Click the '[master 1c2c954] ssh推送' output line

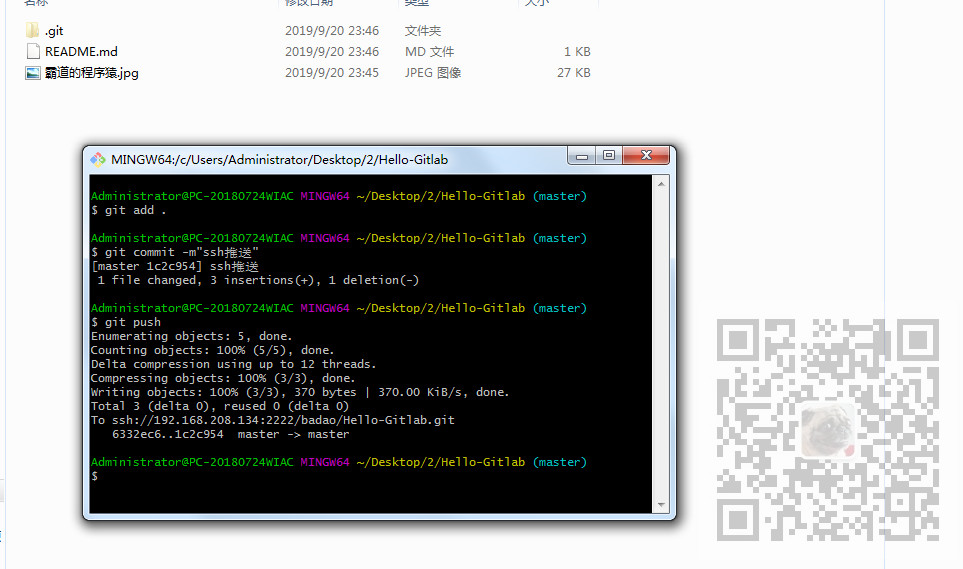[175, 267]
